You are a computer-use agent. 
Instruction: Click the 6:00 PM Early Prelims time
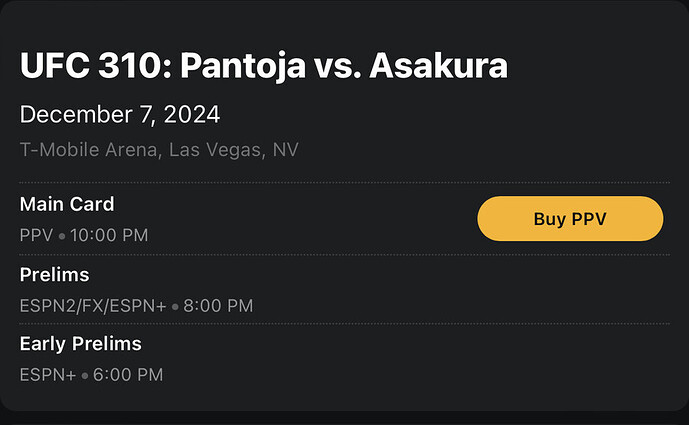pos(126,376)
